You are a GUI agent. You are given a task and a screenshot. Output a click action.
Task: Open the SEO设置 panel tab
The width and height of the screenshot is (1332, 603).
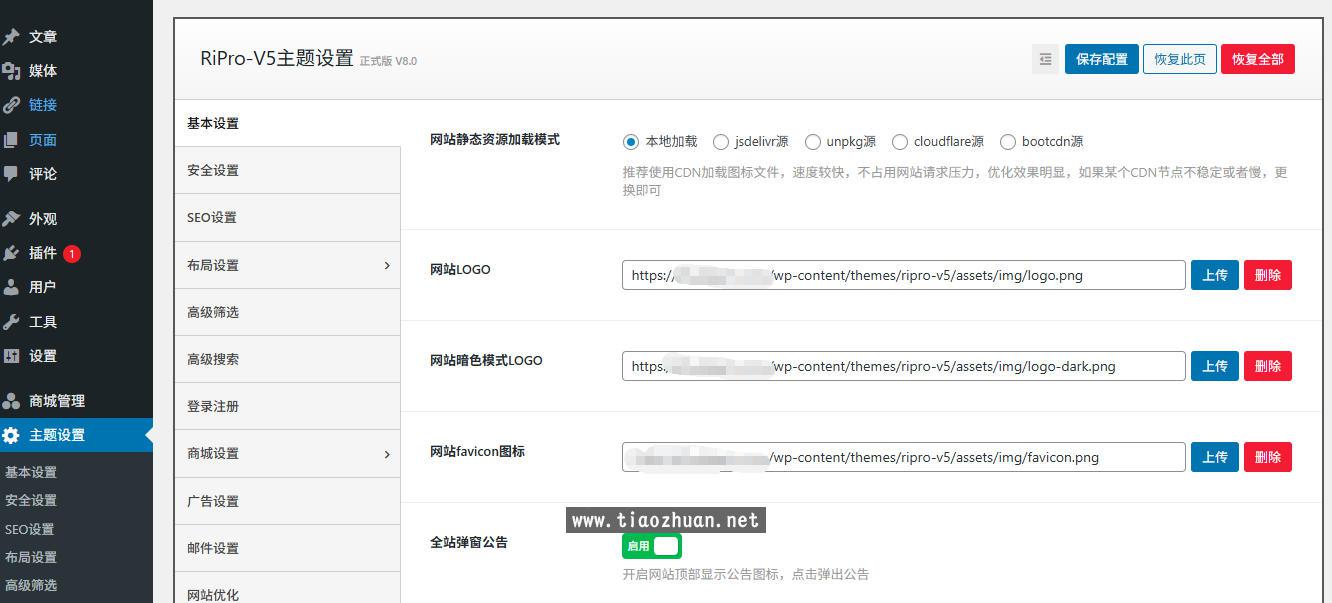(212, 218)
